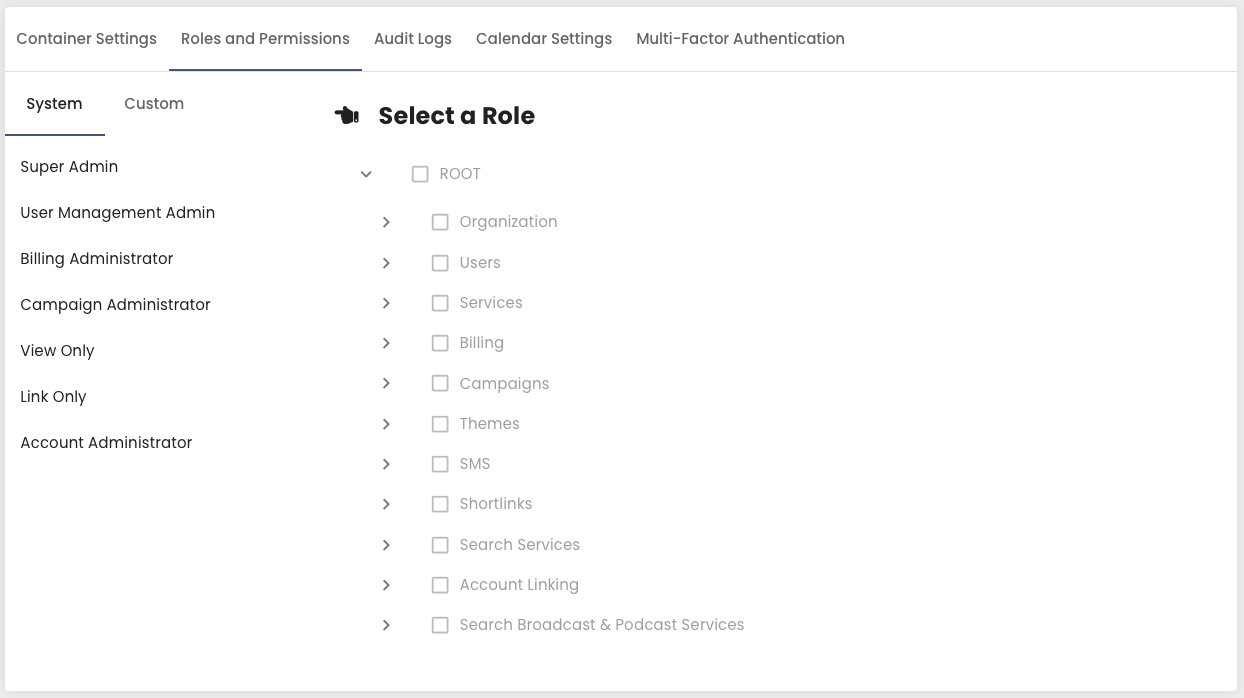The image size is (1244, 698).
Task: Expand the Themes permission branch
Action: tap(386, 424)
